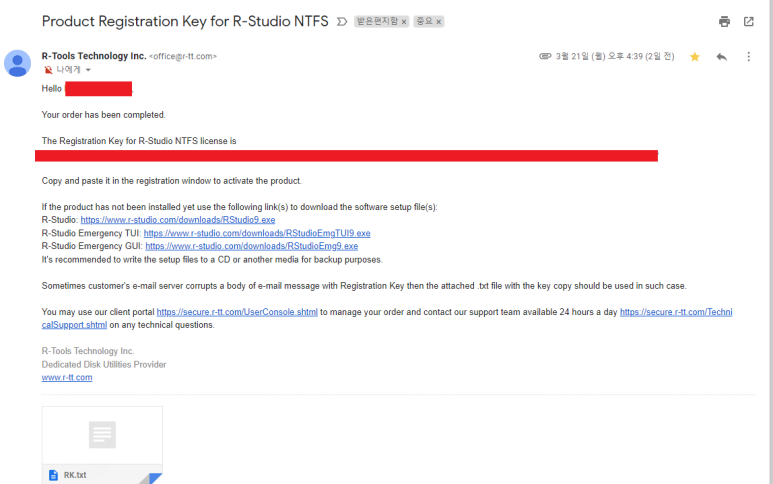The height and width of the screenshot is (484, 773).
Task: Click the crossed-out red icon beside 나에게
Action: [x=48, y=70]
